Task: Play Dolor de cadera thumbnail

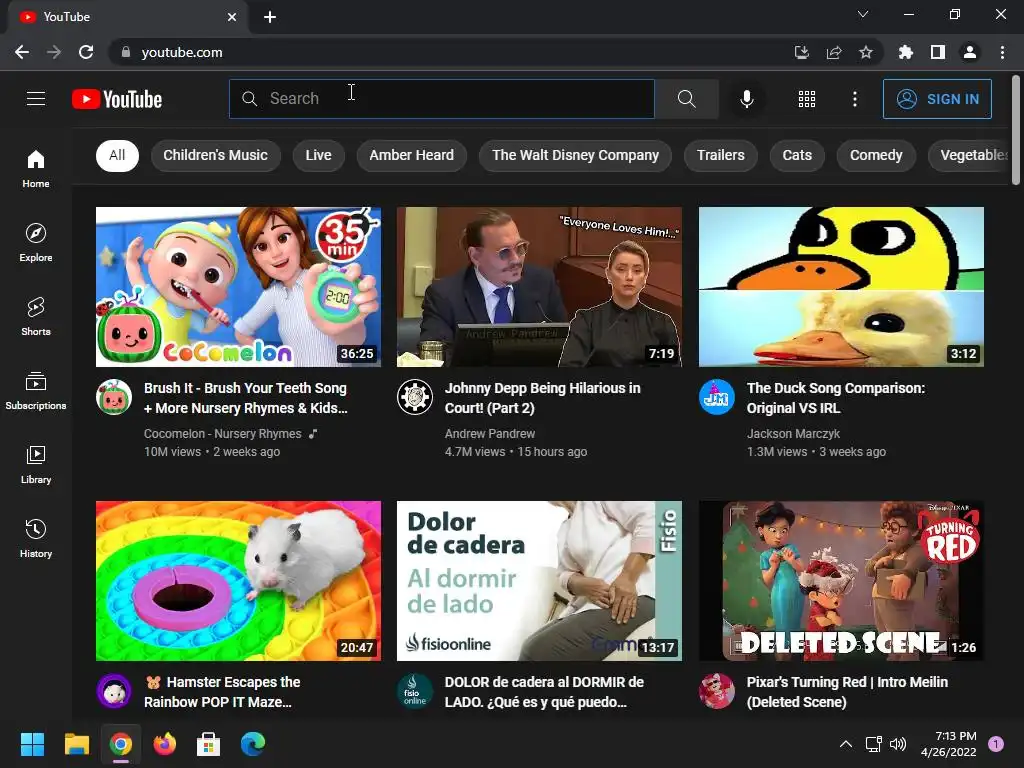Action: 539,581
